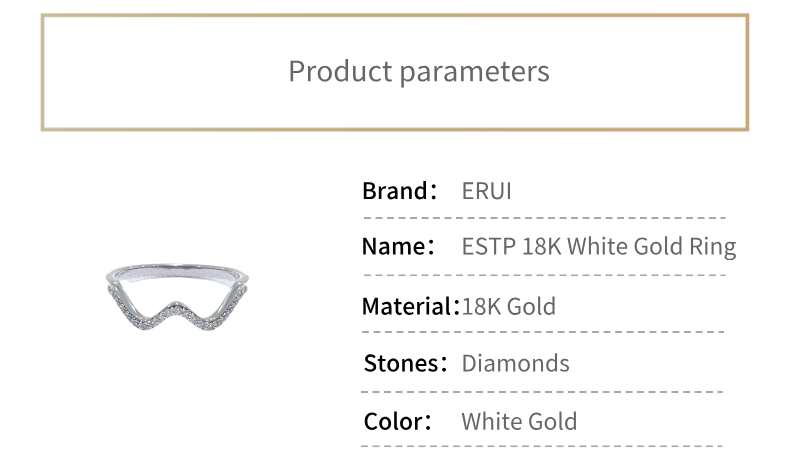
Task: Select the Stones label
Action: (x=406, y=363)
